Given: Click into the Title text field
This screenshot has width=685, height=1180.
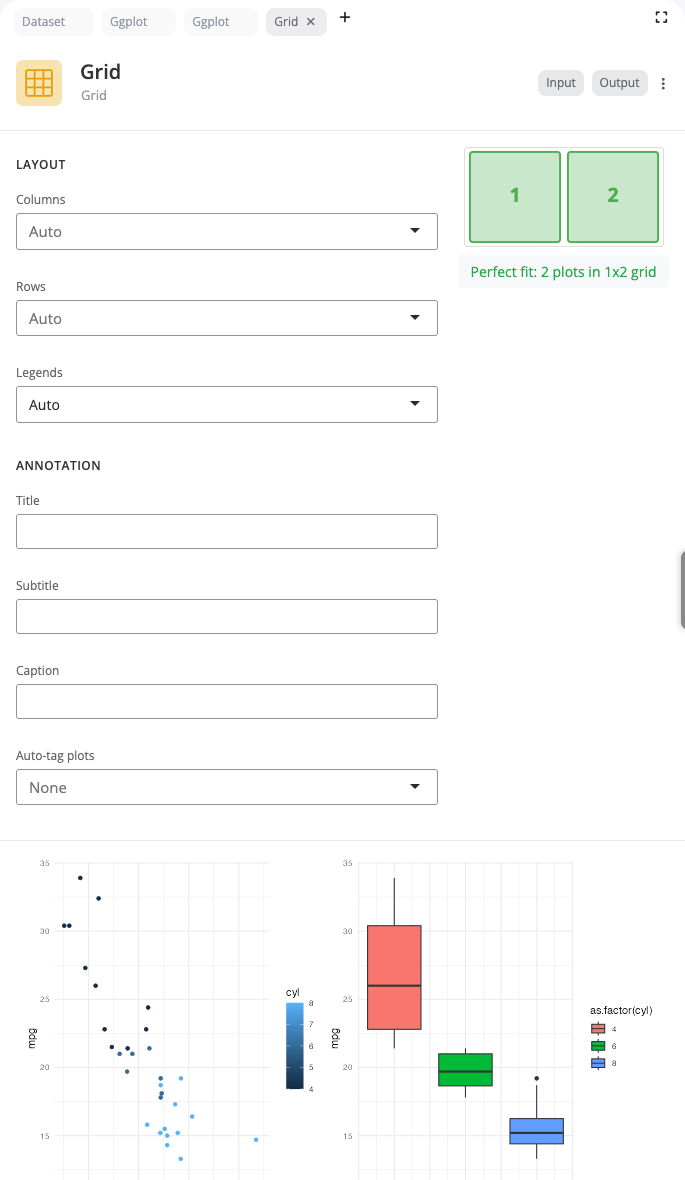Looking at the screenshot, I should pyautogui.click(x=227, y=531).
